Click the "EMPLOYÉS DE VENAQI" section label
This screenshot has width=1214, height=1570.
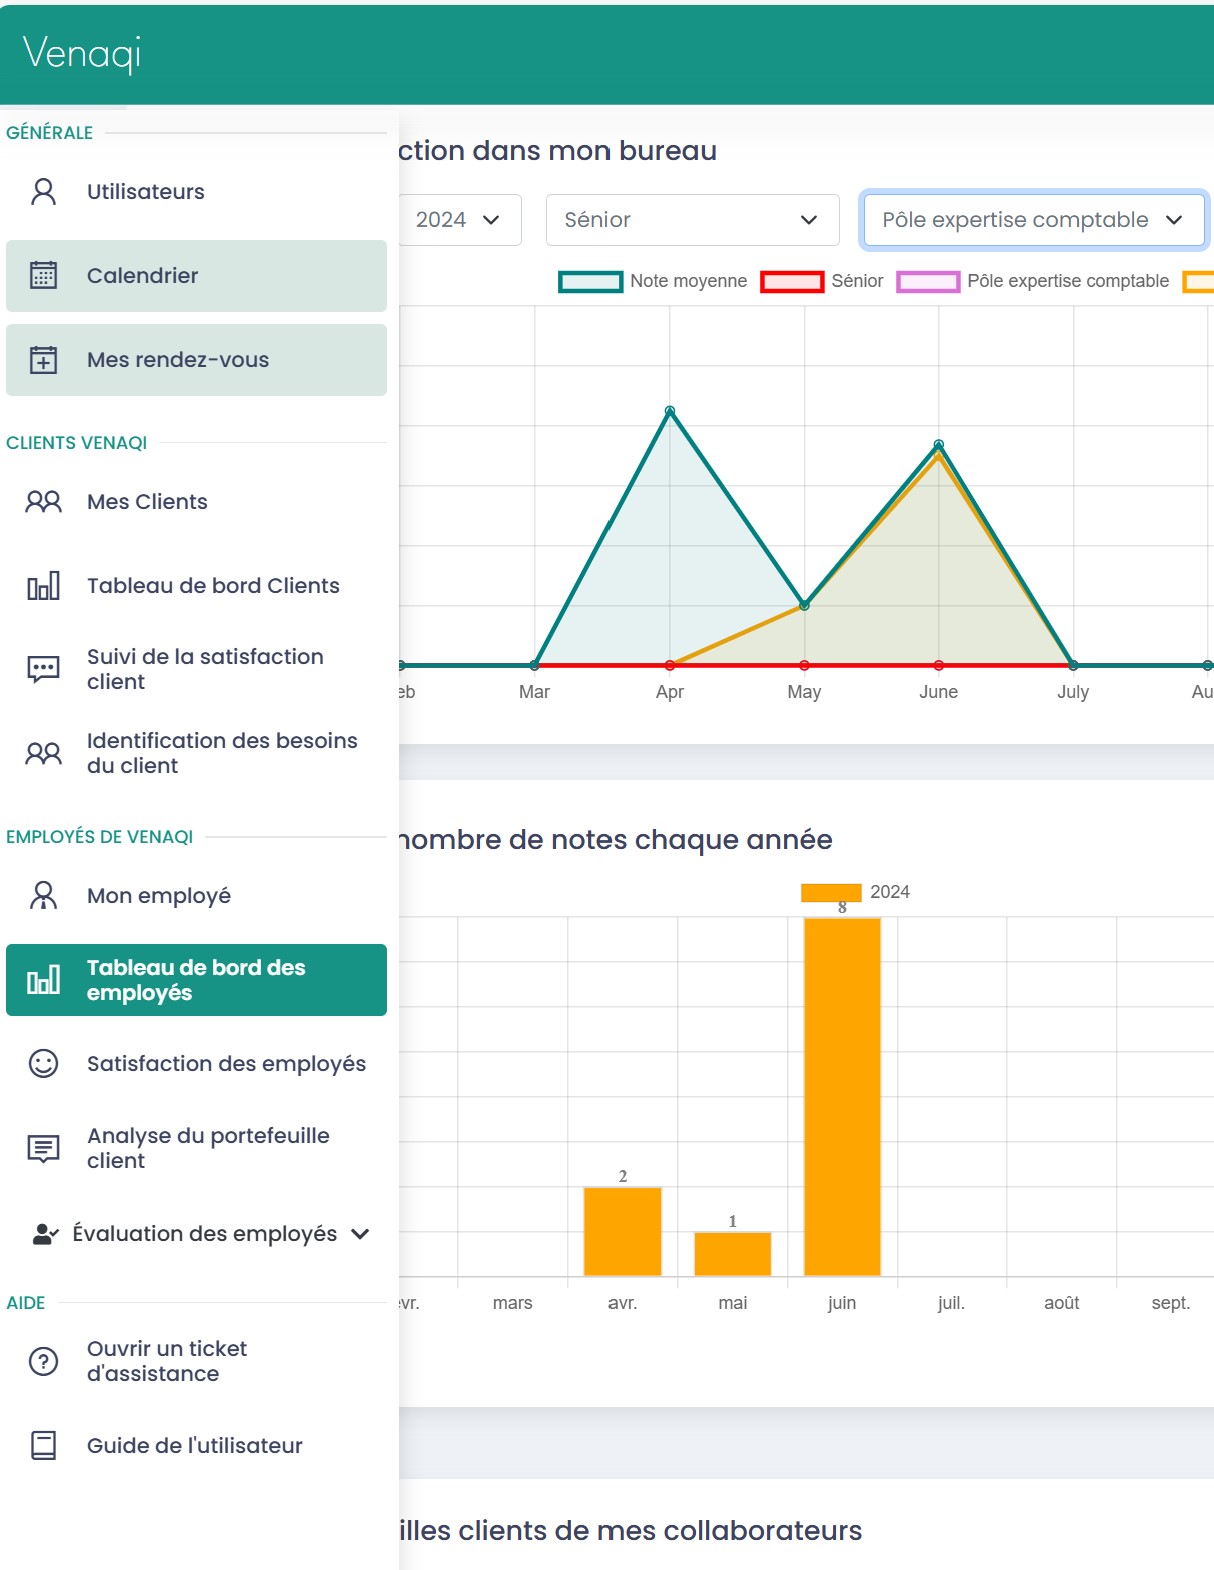click(x=100, y=836)
